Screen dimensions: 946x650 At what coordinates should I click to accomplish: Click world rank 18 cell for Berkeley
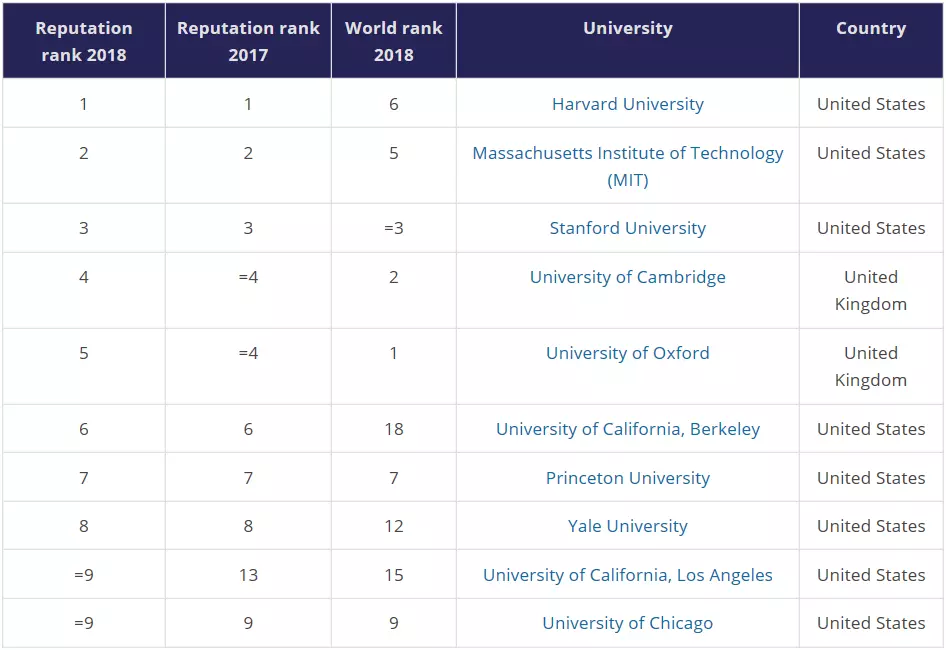click(x=393, y=429)
